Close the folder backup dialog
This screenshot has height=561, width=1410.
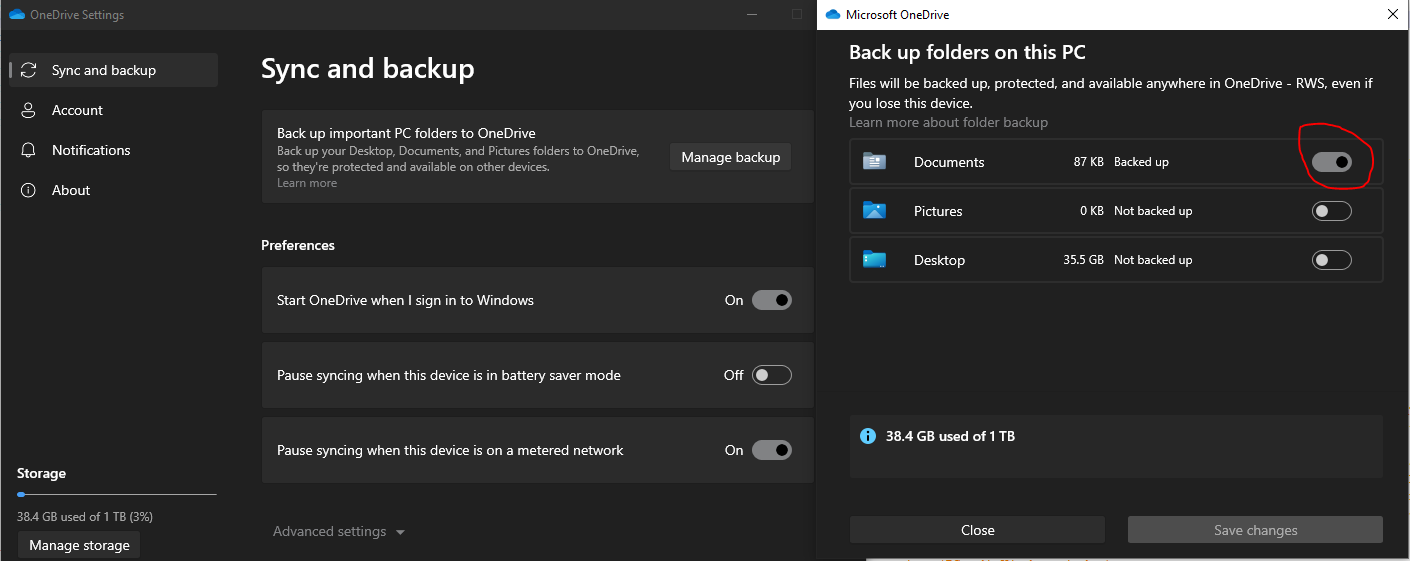pyautogui.click(x=977, y=530)
